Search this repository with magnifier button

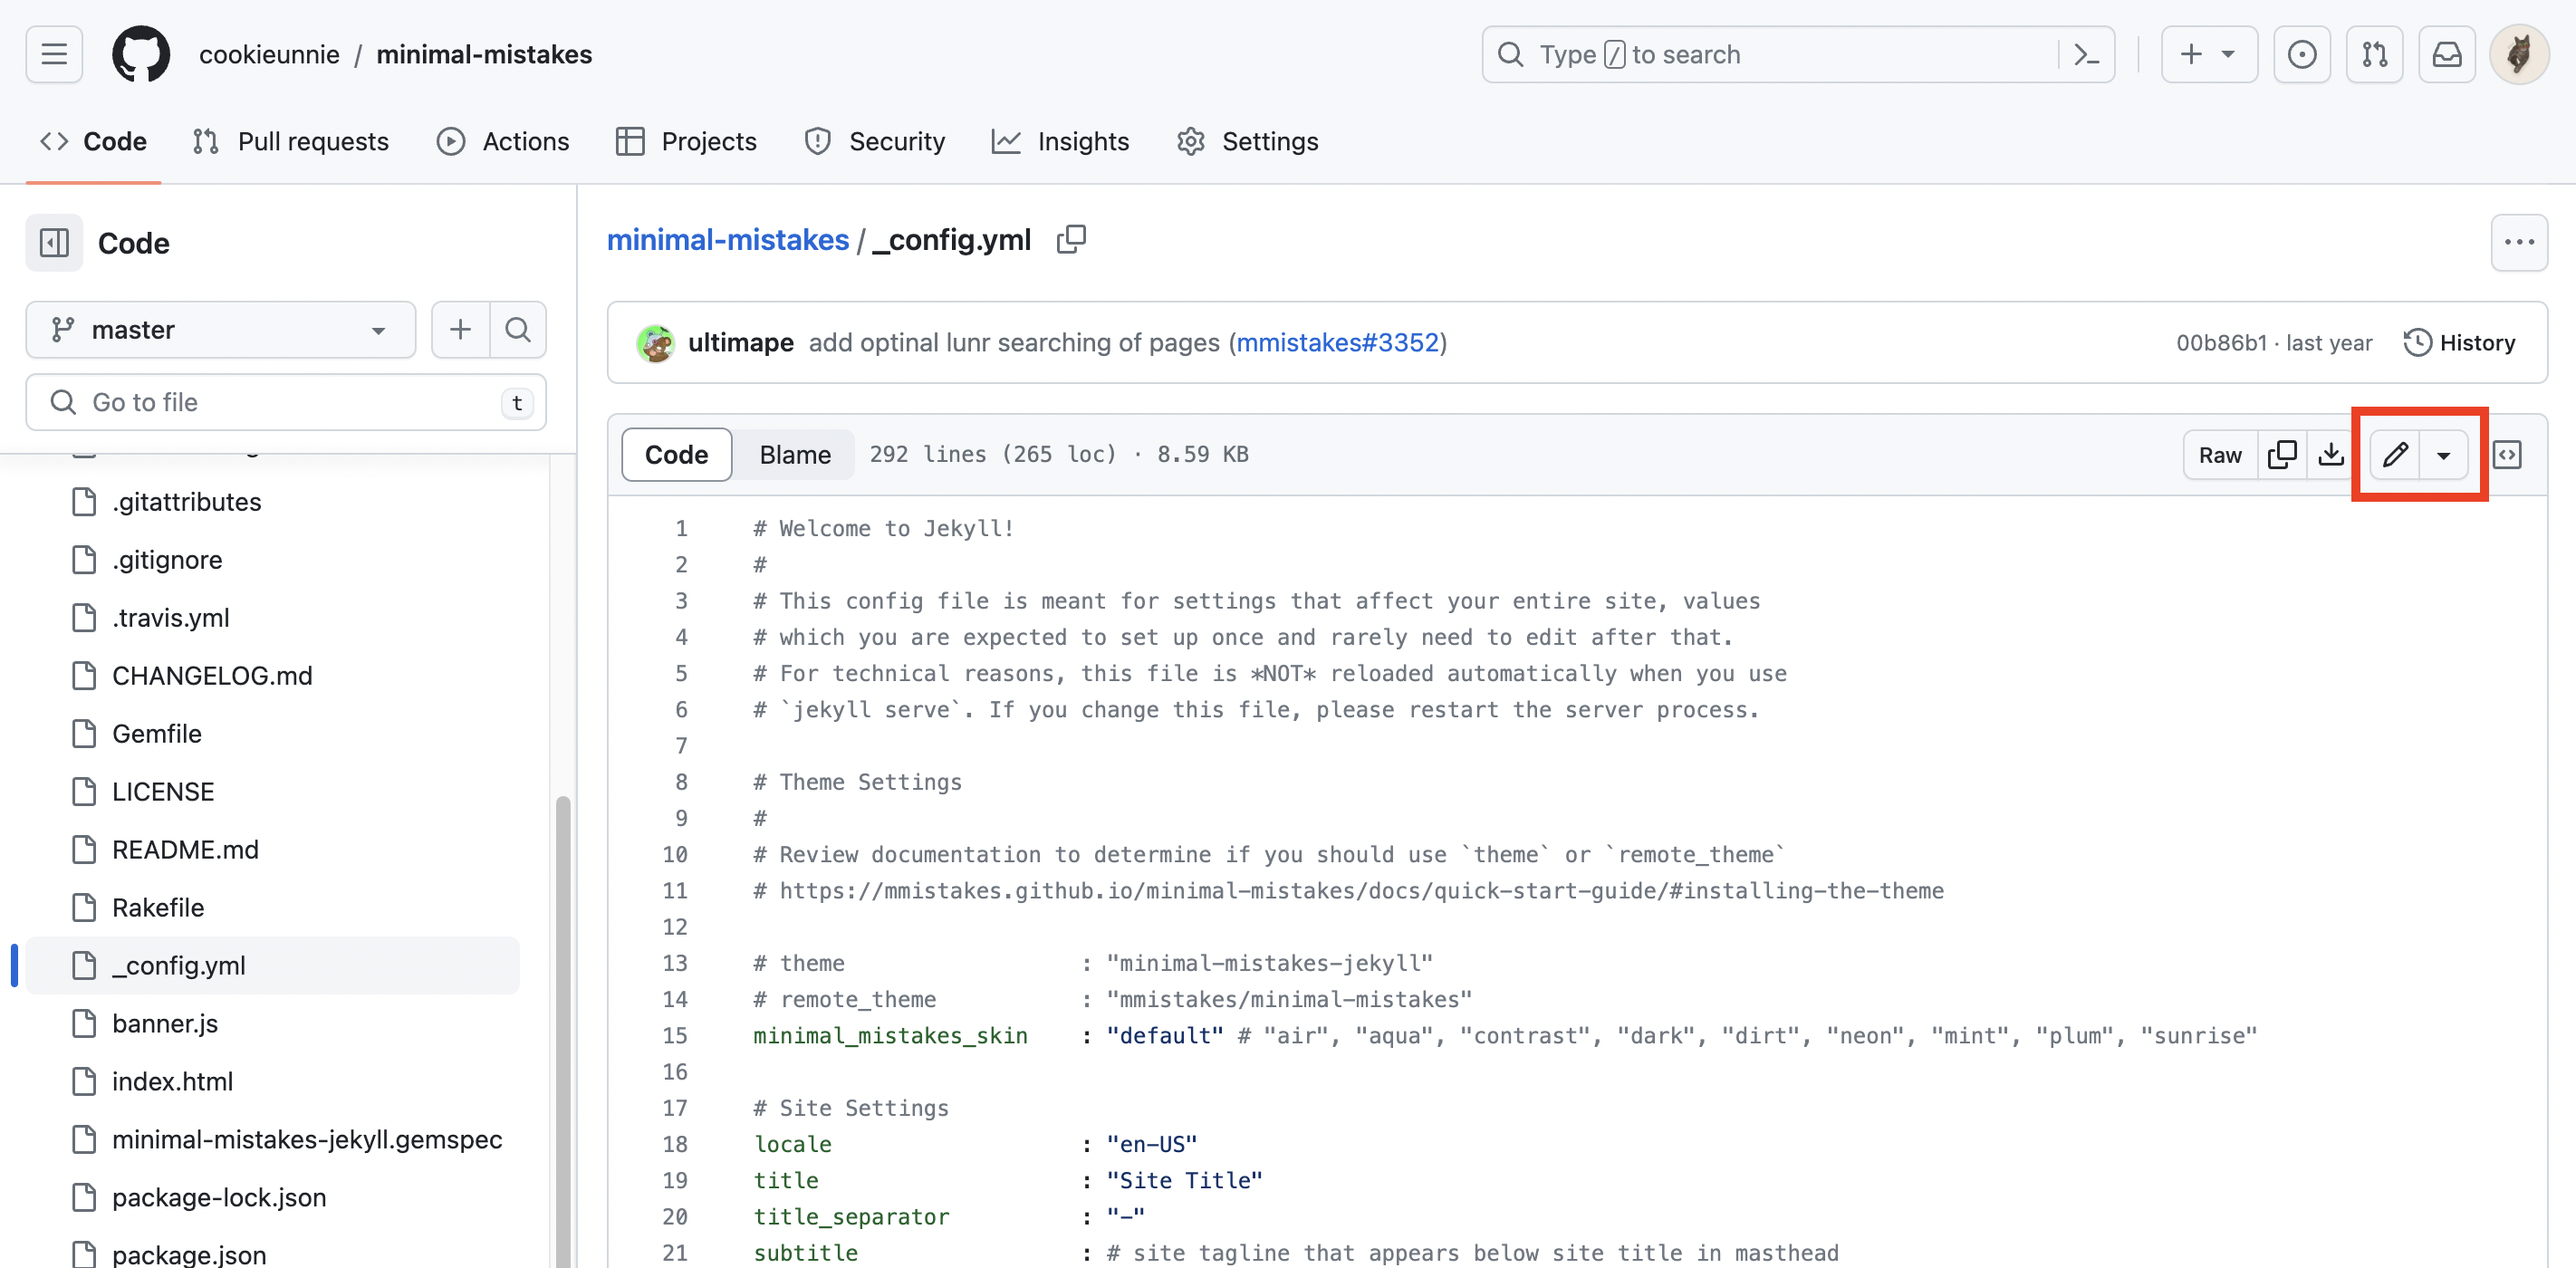click(518, 329)
